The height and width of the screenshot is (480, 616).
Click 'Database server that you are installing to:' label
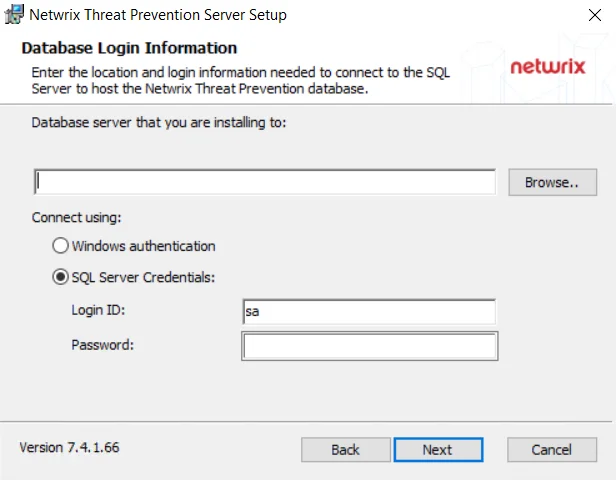pos(159,123)
